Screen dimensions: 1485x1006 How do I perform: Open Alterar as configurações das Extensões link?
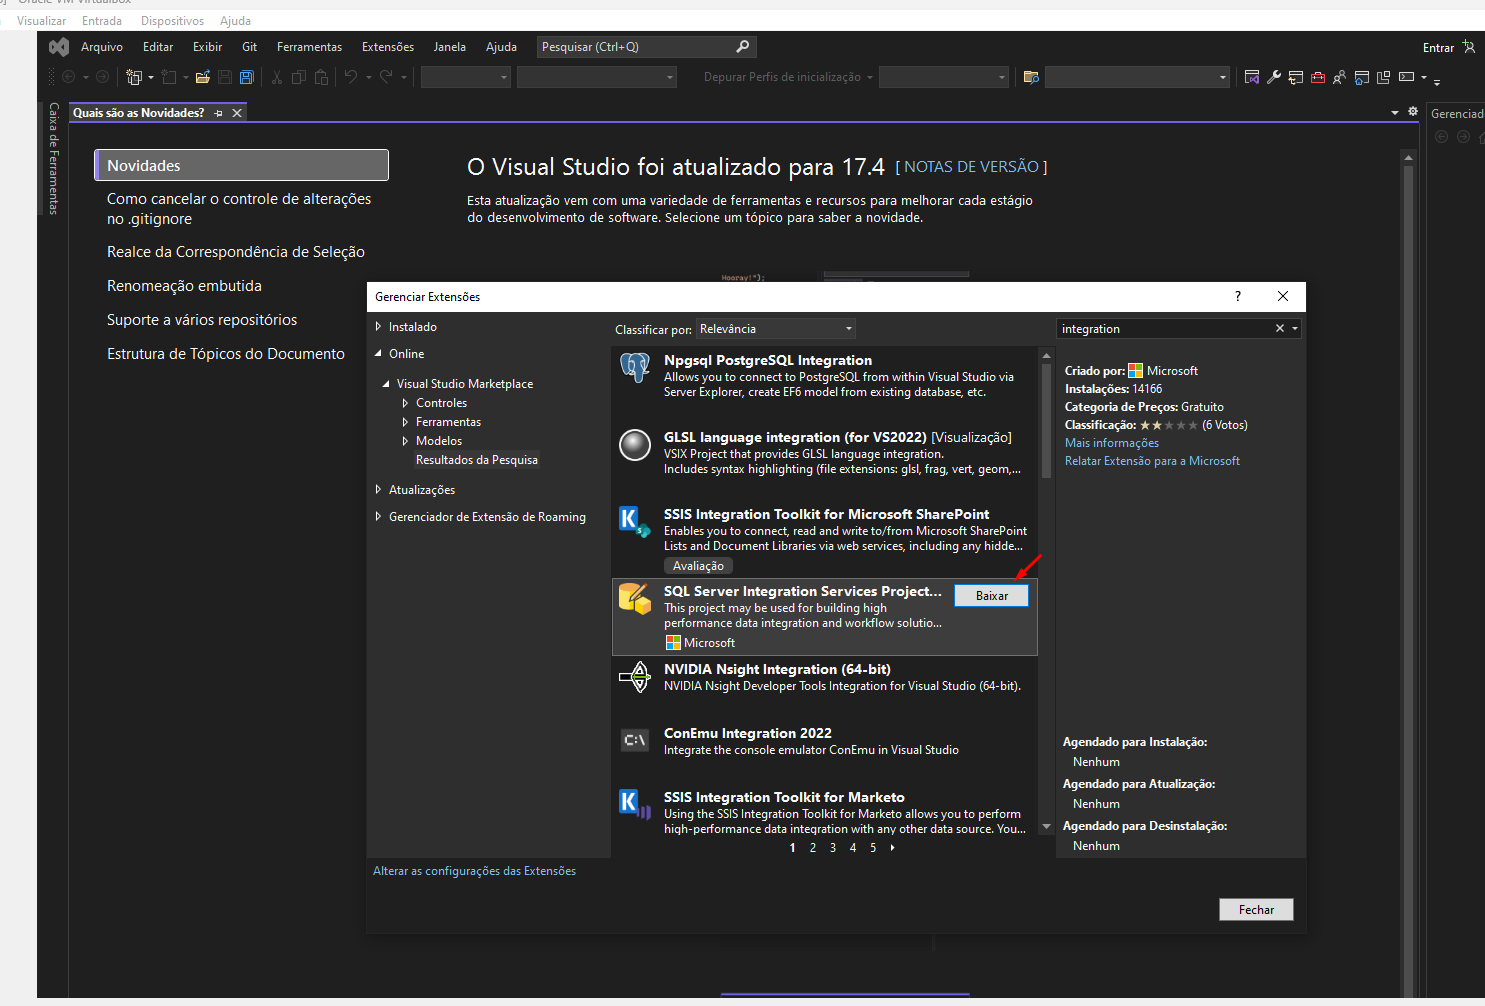click(x=474, y=871)
